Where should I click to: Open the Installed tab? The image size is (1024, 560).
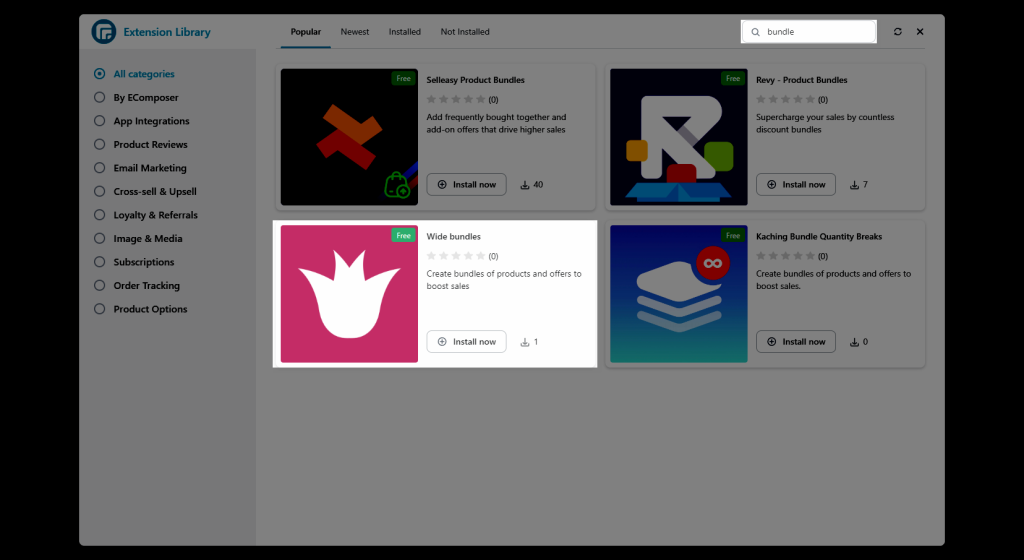coord(404,32)
